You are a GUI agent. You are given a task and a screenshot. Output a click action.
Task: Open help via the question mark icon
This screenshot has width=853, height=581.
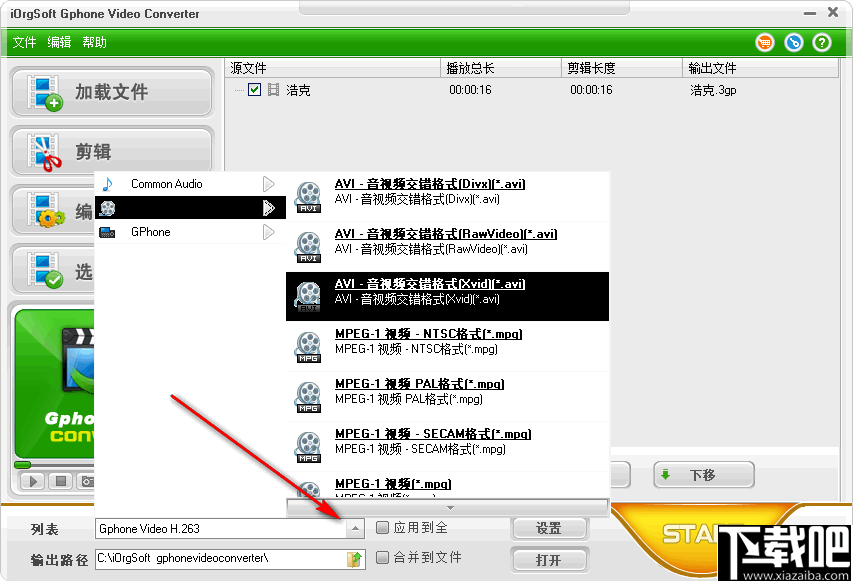820,42
